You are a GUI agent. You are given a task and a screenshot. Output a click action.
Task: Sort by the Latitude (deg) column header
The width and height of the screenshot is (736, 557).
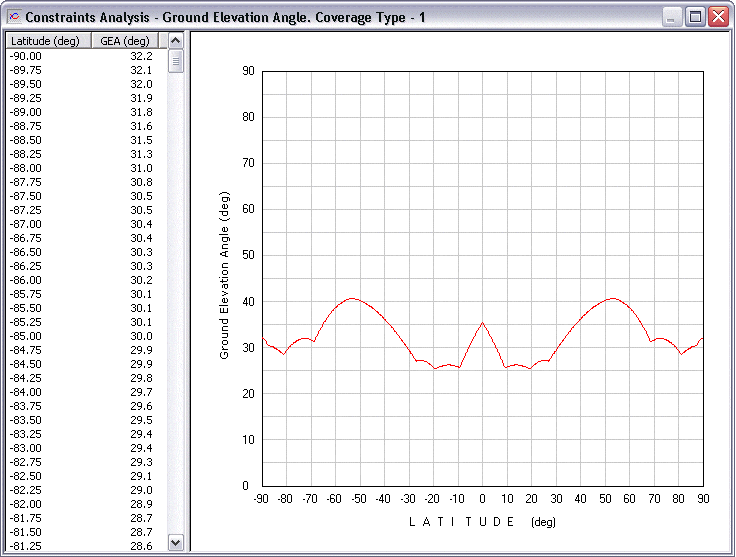pos(48,40)
